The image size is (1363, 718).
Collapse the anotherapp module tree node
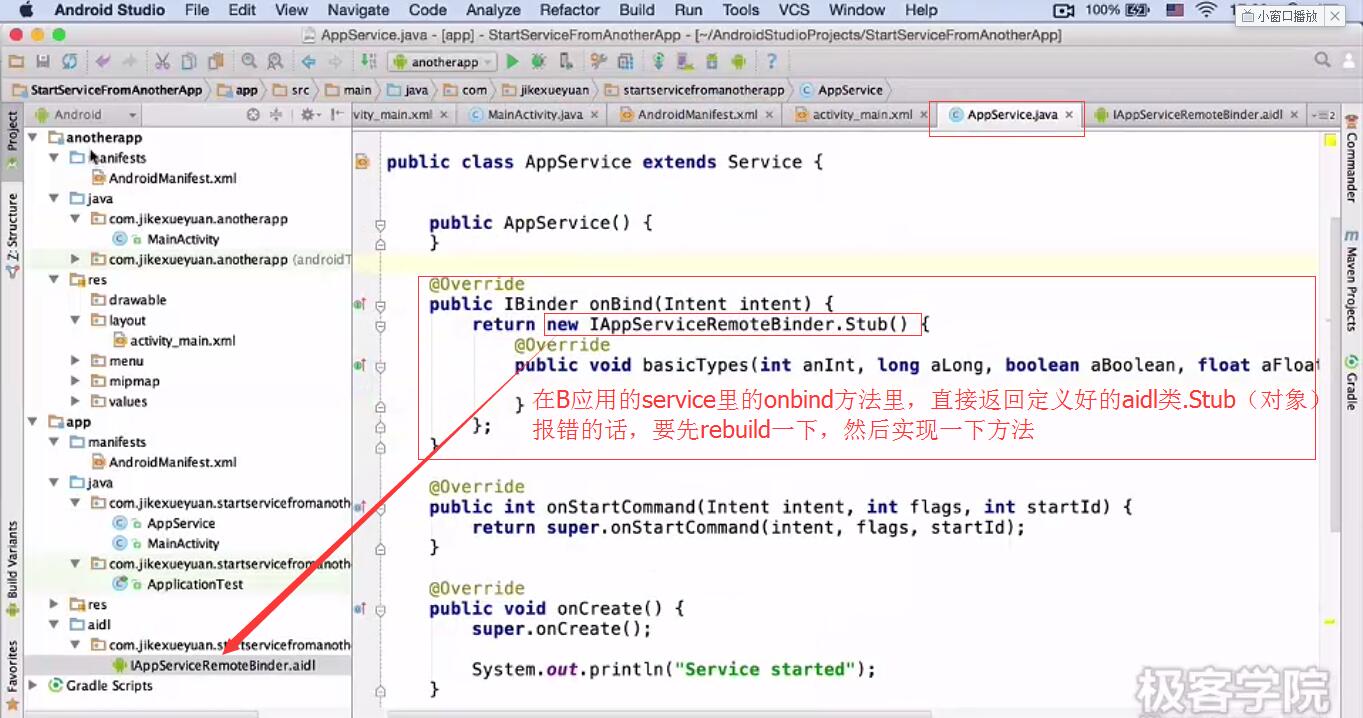click(x=34, y=138)
